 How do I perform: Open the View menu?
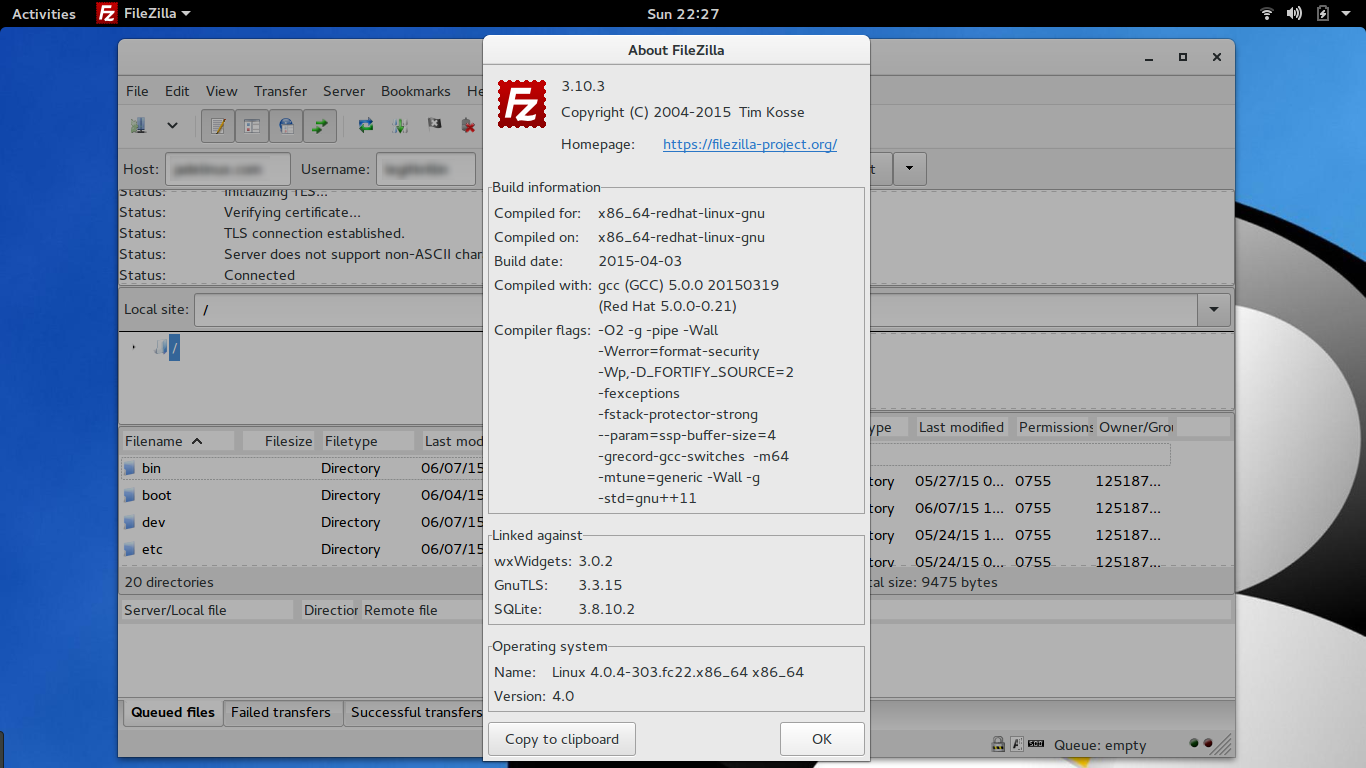[222, 91]
